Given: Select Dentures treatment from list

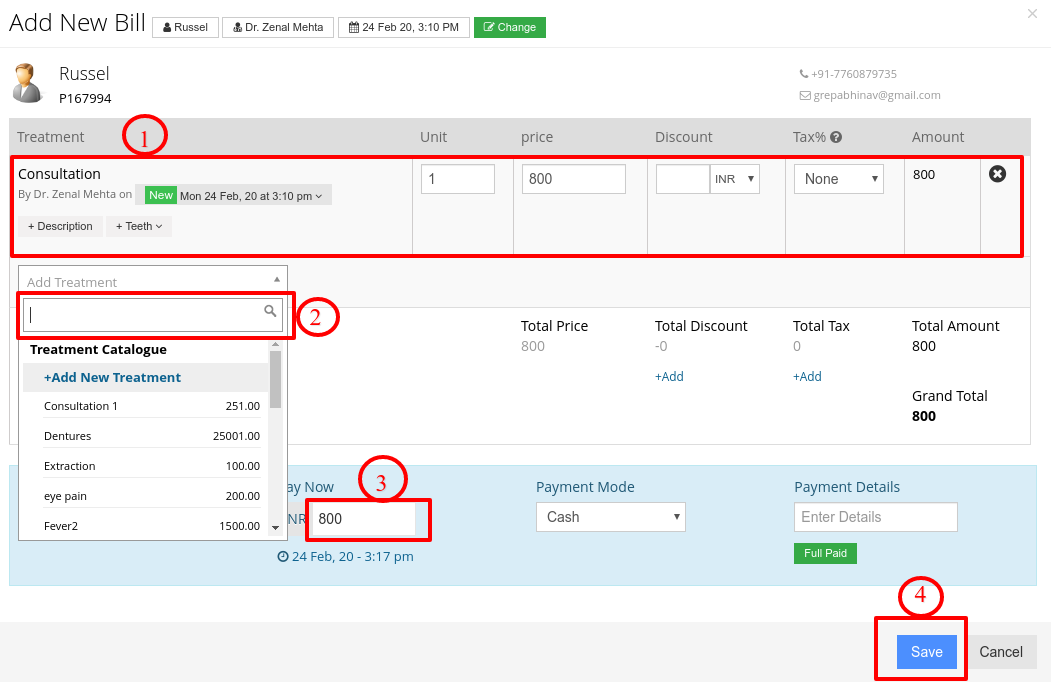Looking at the screenshot, I should coord(151,436).
